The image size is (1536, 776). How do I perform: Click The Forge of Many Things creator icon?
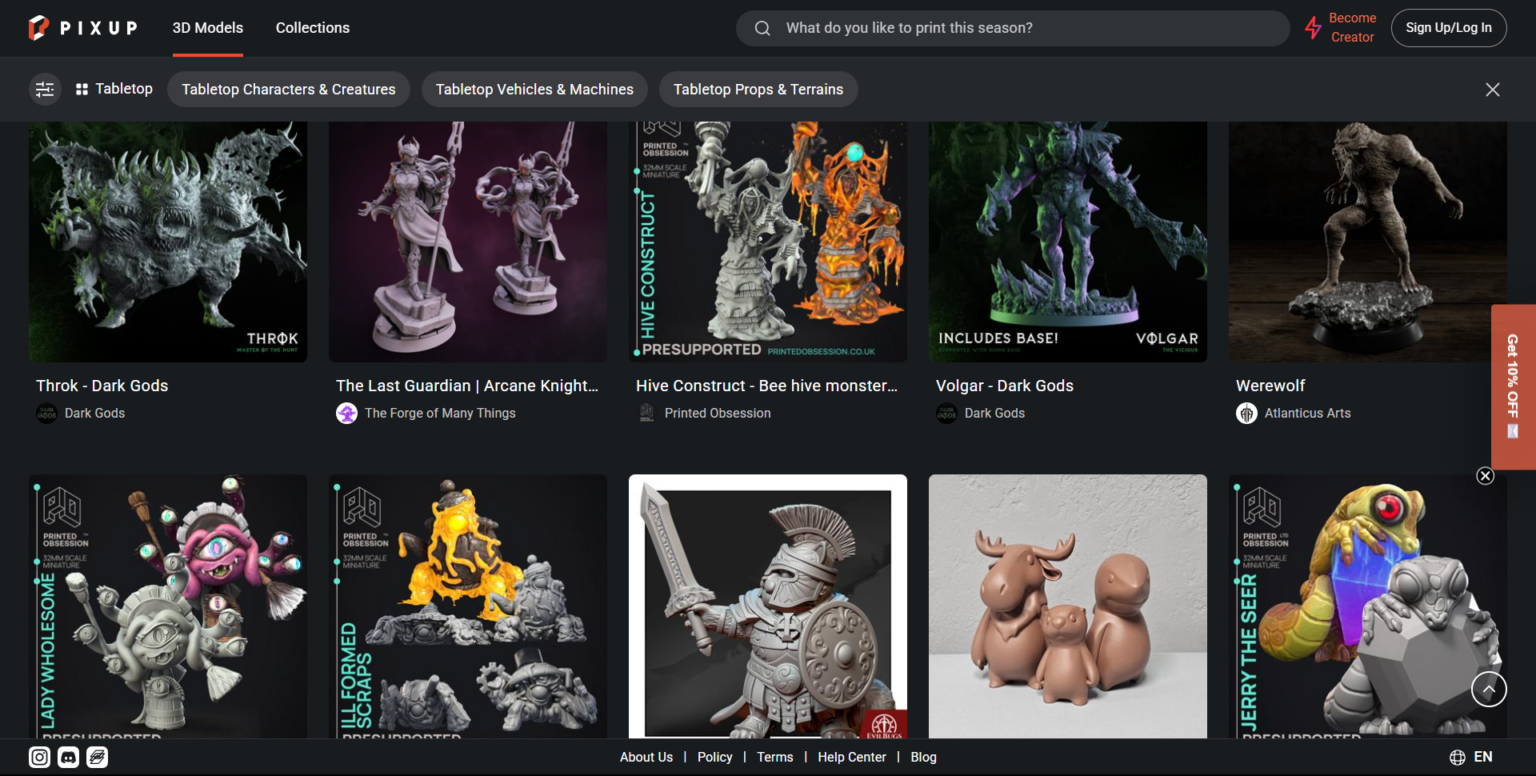[346, 413]
